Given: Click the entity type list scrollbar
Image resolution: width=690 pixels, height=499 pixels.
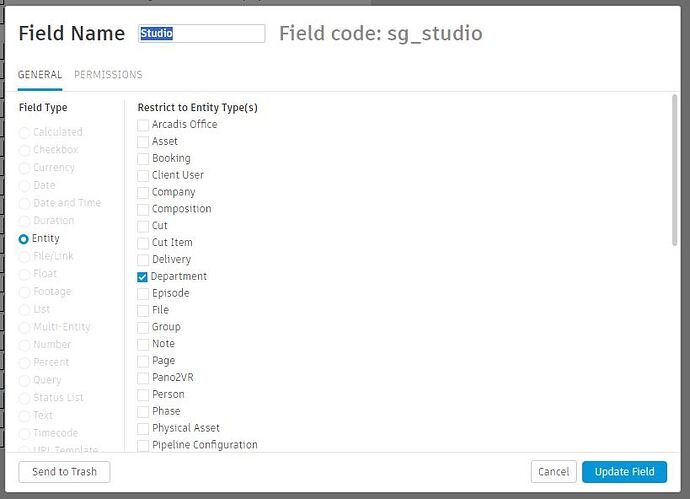Looking at the screenshot, I should coord(675,170).
